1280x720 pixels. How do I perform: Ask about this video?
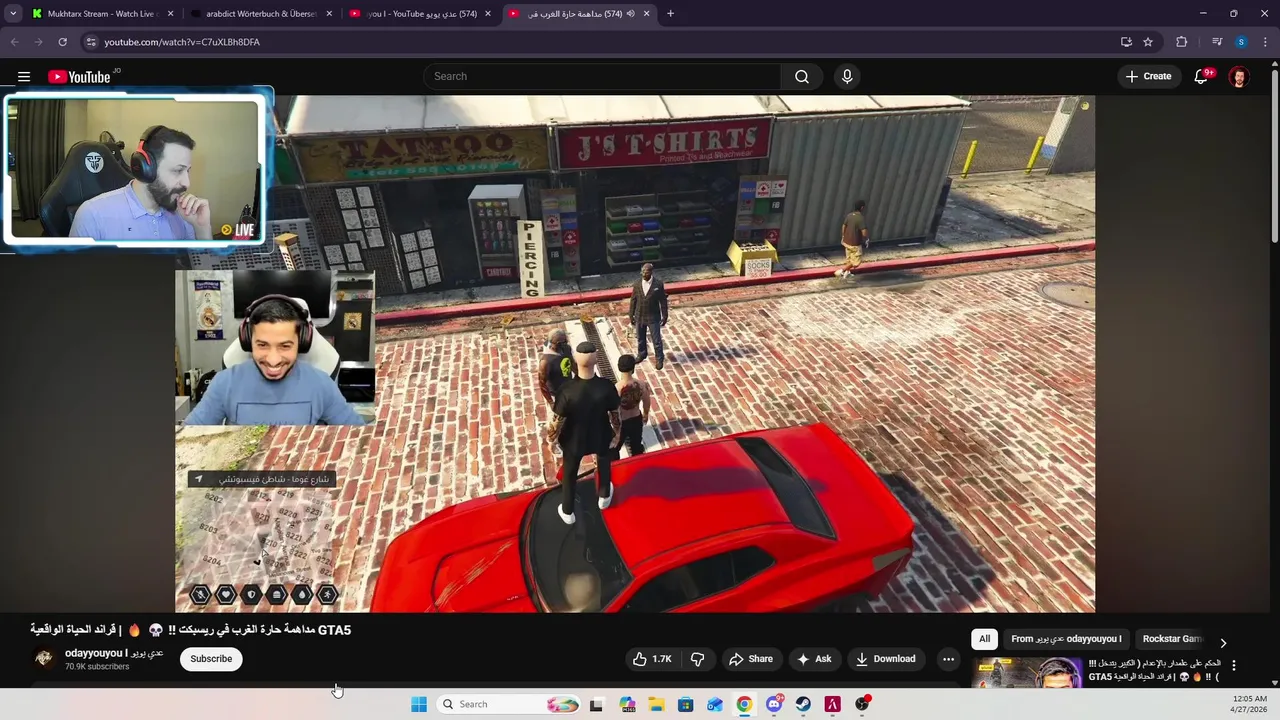pyautogui.click(x=813, y=659)
